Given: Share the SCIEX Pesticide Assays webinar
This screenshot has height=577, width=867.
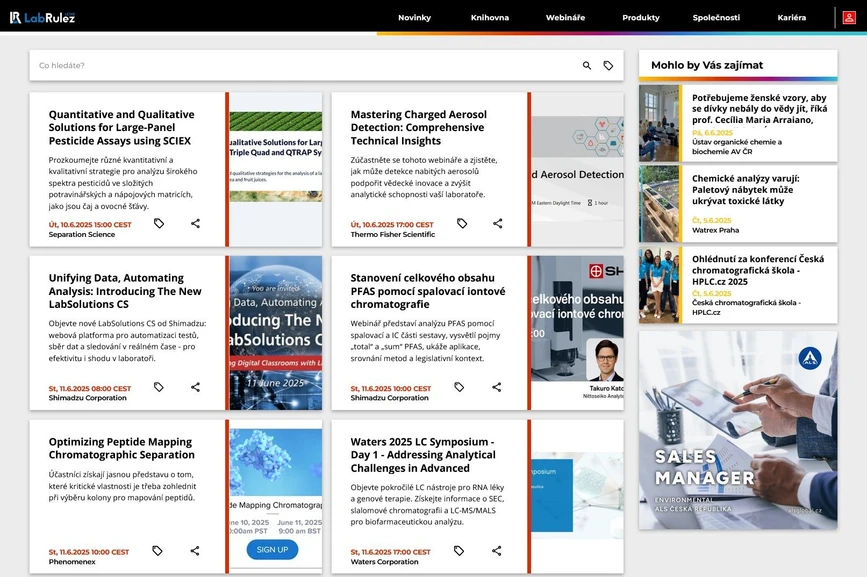Looking at the screenshot, I should point(195,223).
